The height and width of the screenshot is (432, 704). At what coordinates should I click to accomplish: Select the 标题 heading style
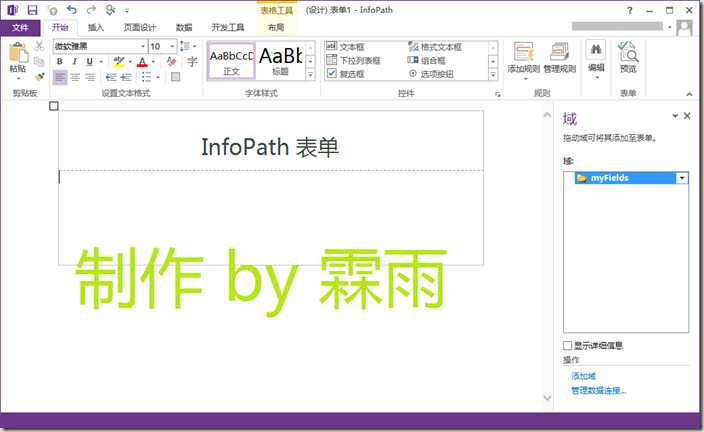(280, 62)
